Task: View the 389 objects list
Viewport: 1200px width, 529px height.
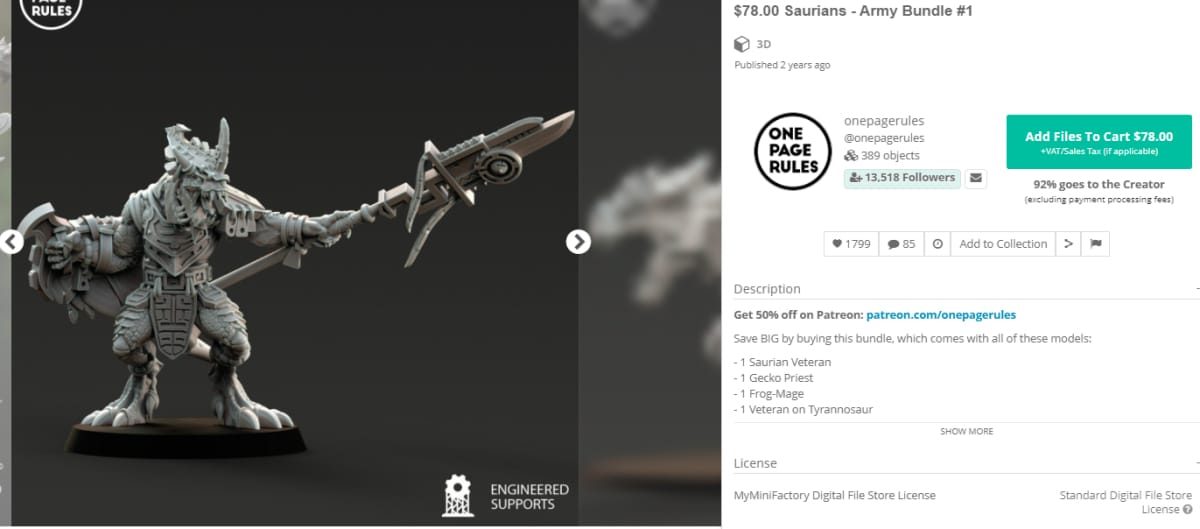Action: tap(882, 156)
